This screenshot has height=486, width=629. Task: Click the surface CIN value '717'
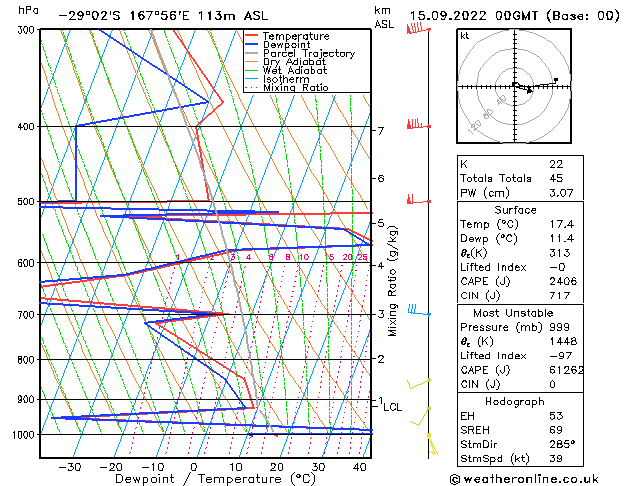point(560,296)
